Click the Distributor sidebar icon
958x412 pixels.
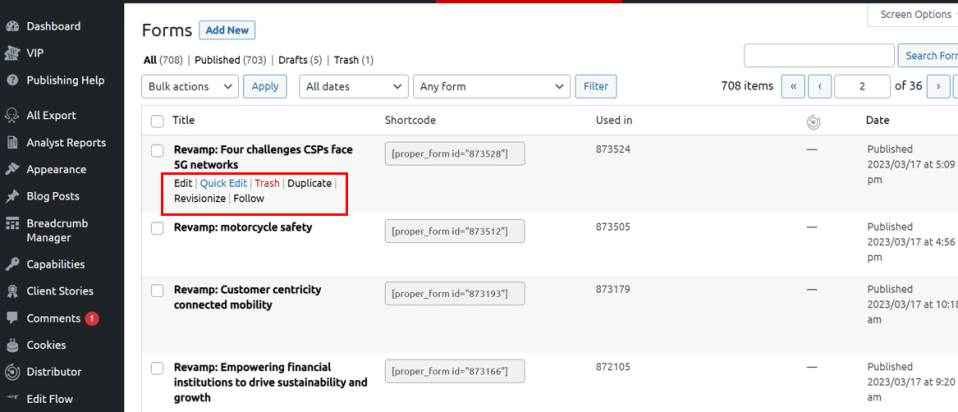(12, 372)
